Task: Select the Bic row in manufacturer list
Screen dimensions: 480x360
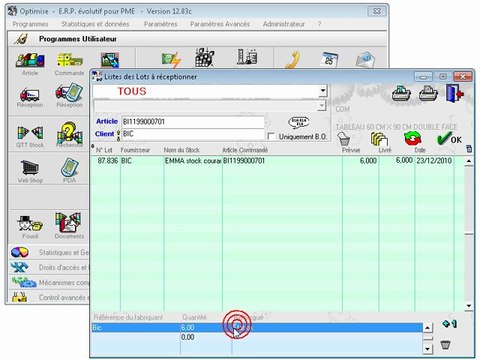Action: pyautogui.click(x=257, y=328)
